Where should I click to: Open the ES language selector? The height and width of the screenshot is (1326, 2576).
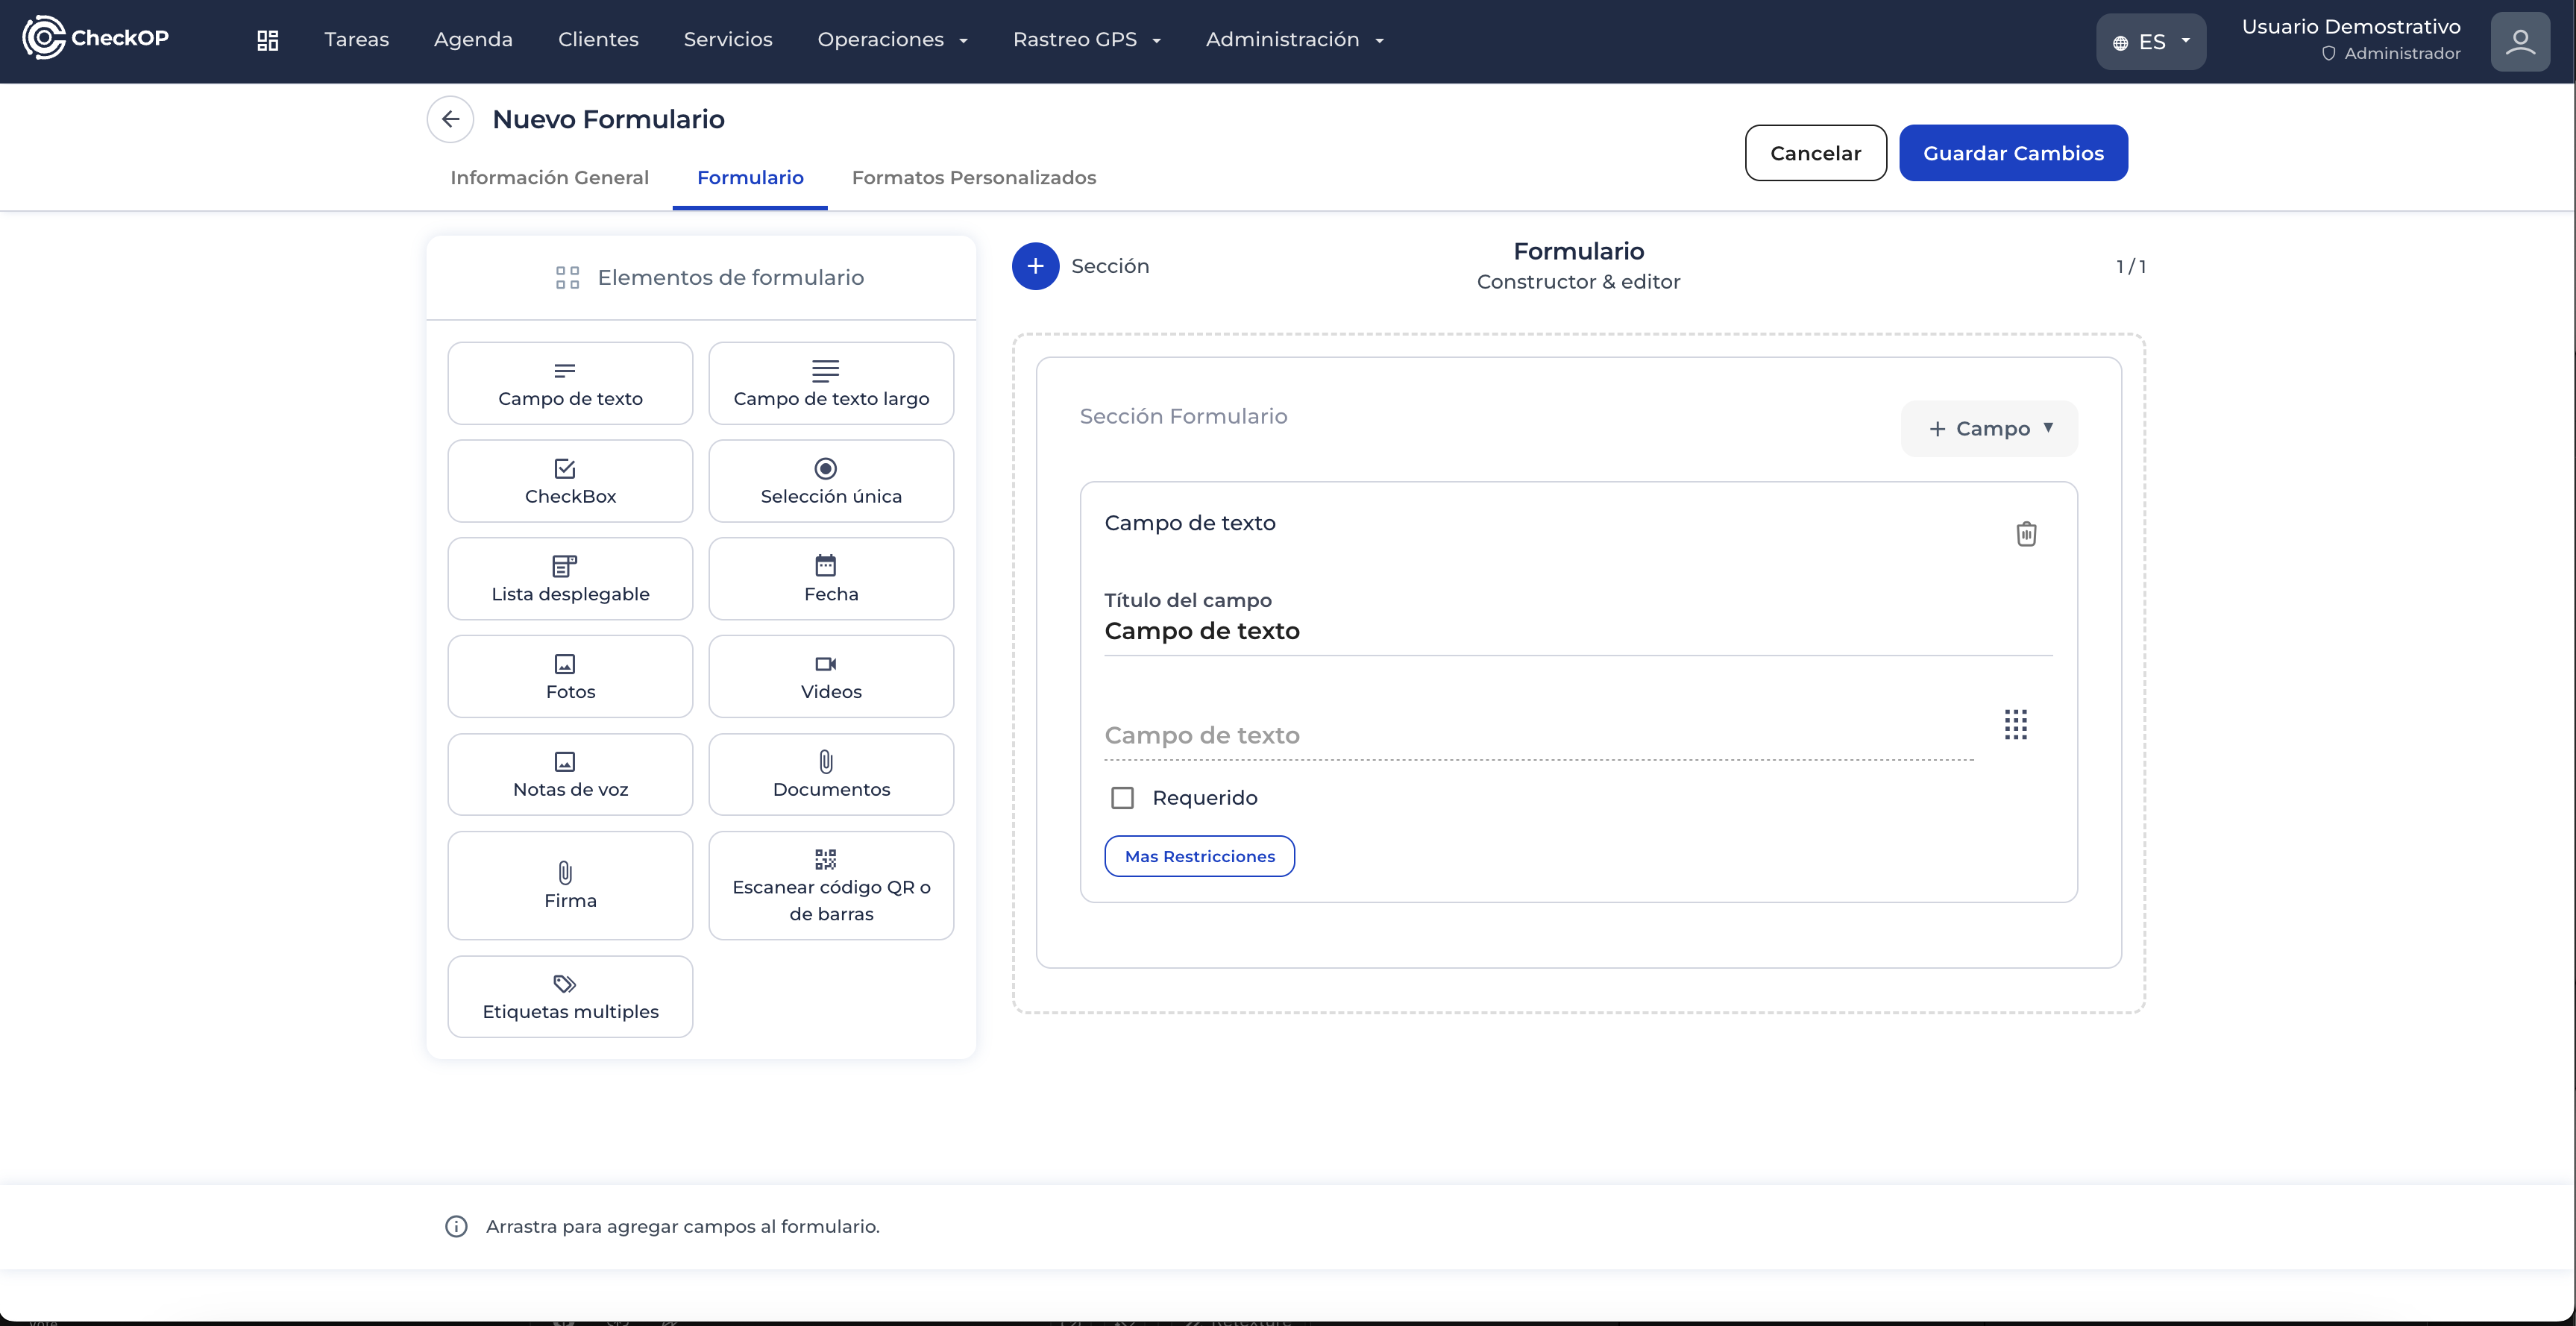point(2150,42)
